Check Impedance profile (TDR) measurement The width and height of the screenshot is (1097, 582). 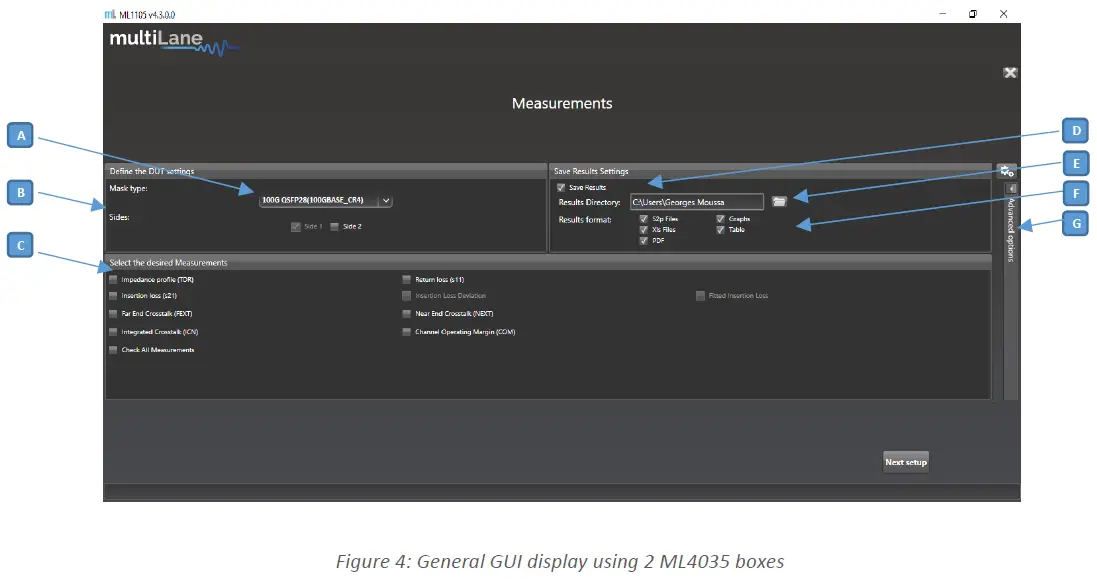113,279
